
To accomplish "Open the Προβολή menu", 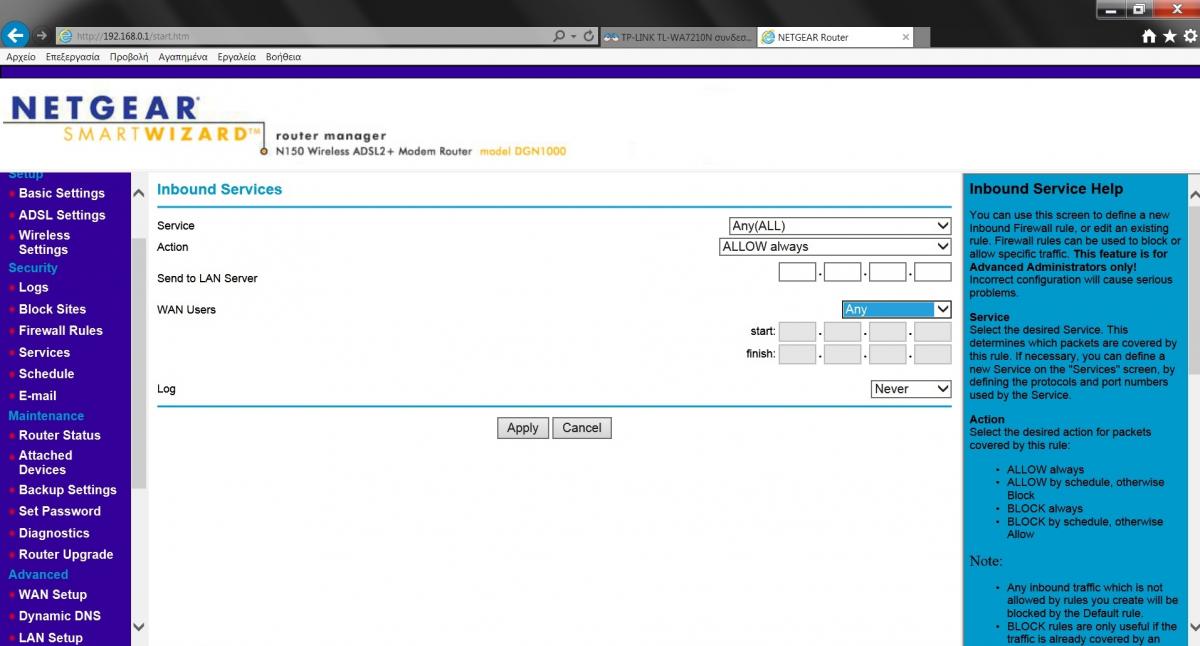I will (129, 57).
